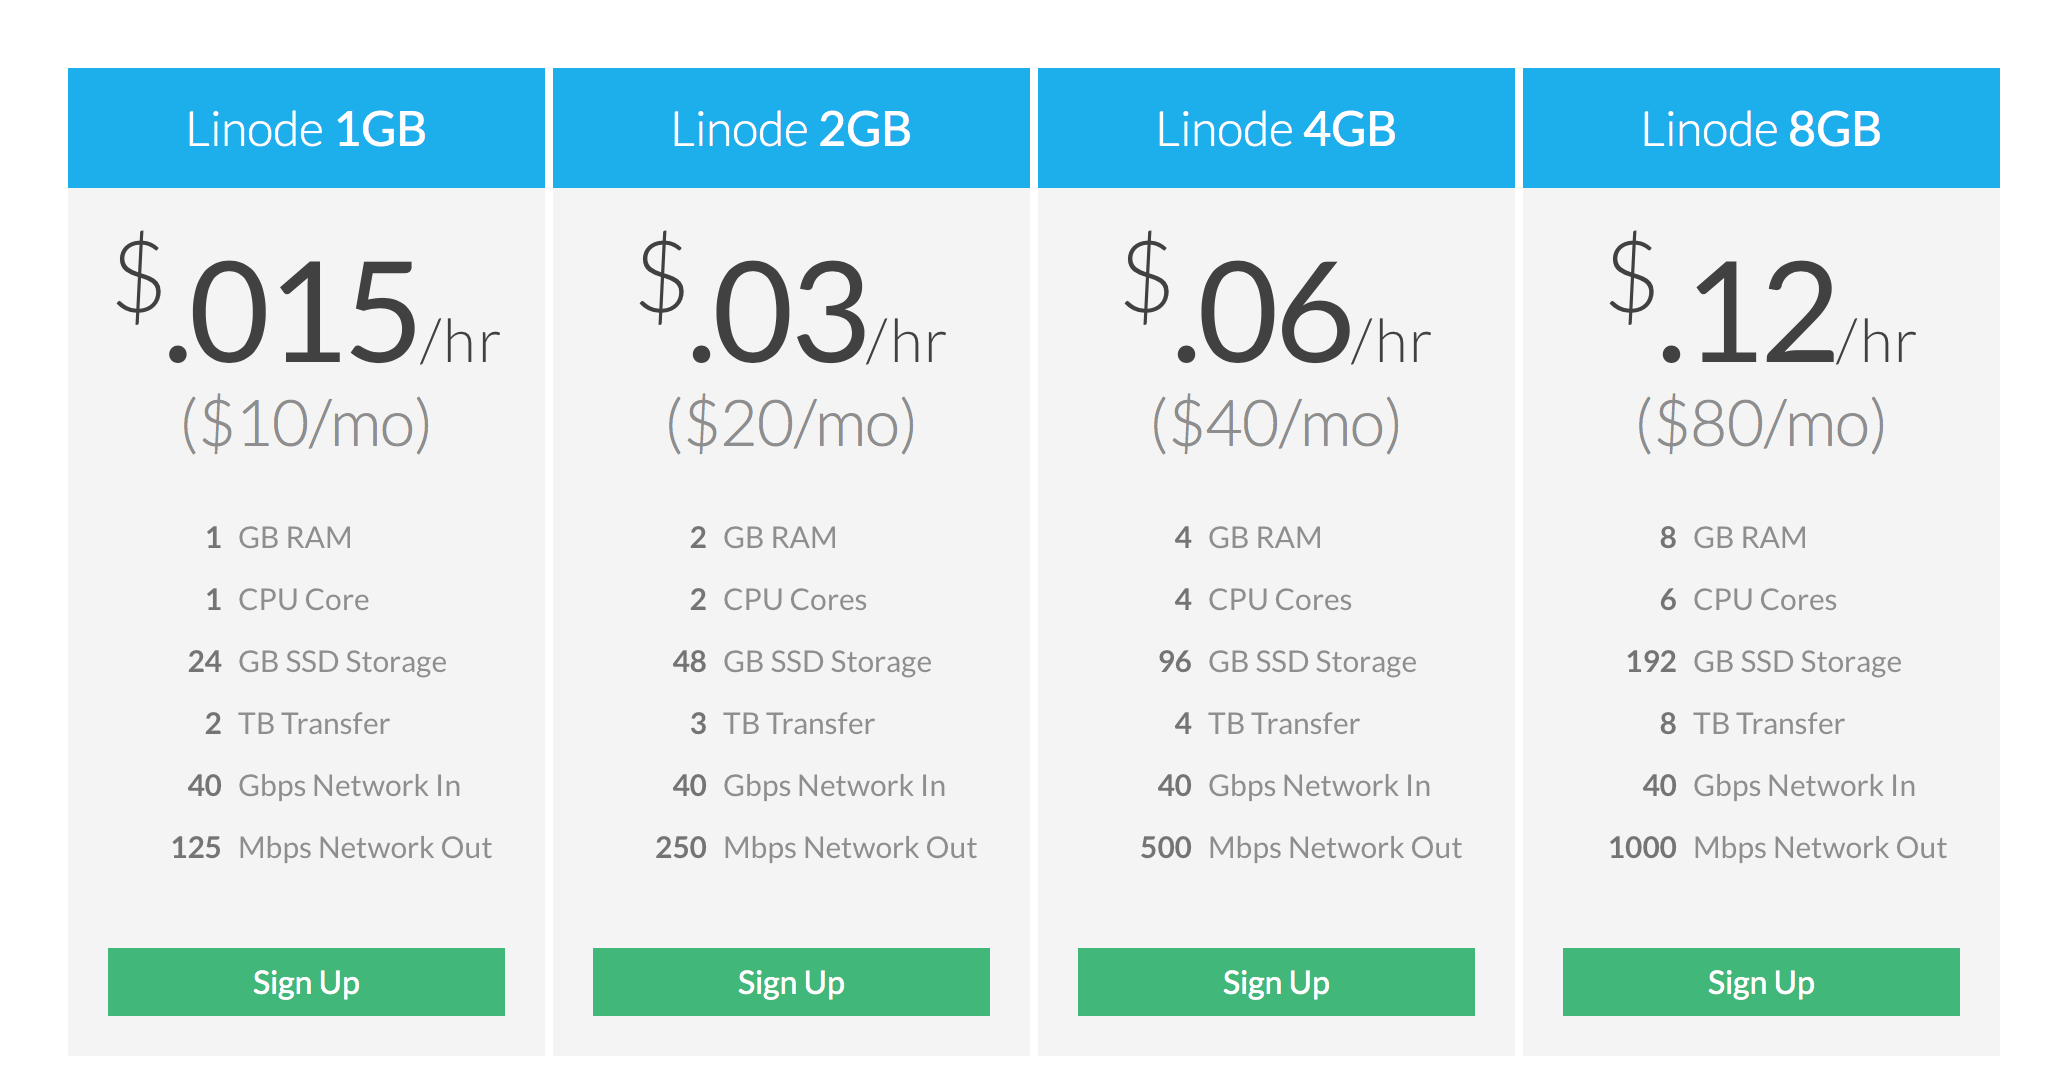Screen dimensions: 2052x1088
Task: Click the Sign Up button under Linode 4GB
Action: coord(1275,982)
